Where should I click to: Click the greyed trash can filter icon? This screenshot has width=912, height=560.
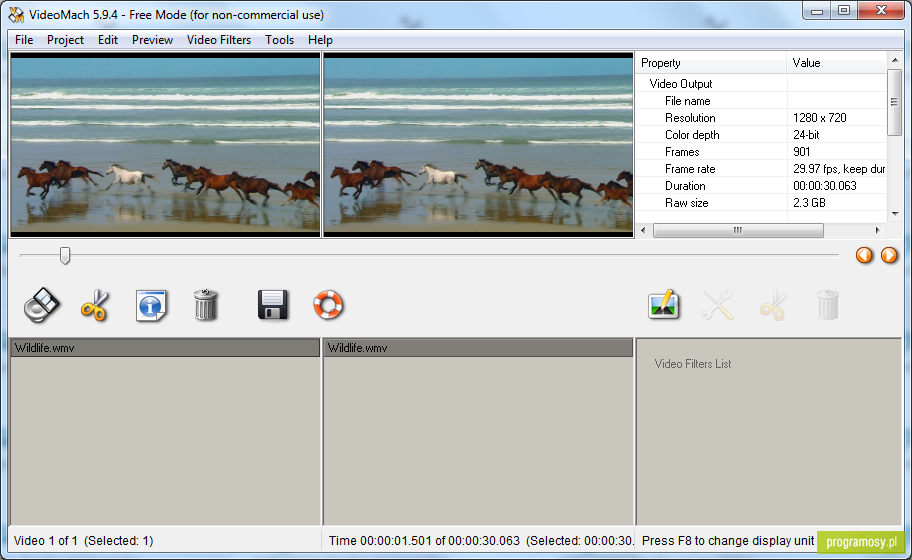(828, 305)
